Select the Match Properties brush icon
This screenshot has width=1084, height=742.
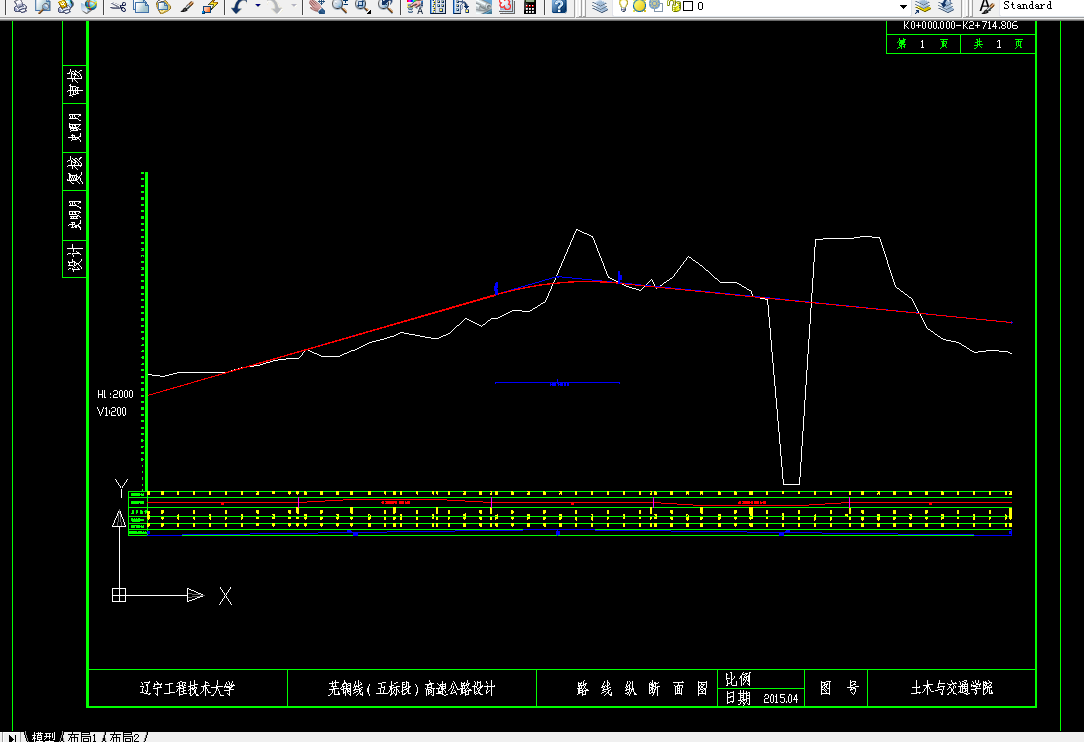tap(187, 6)
